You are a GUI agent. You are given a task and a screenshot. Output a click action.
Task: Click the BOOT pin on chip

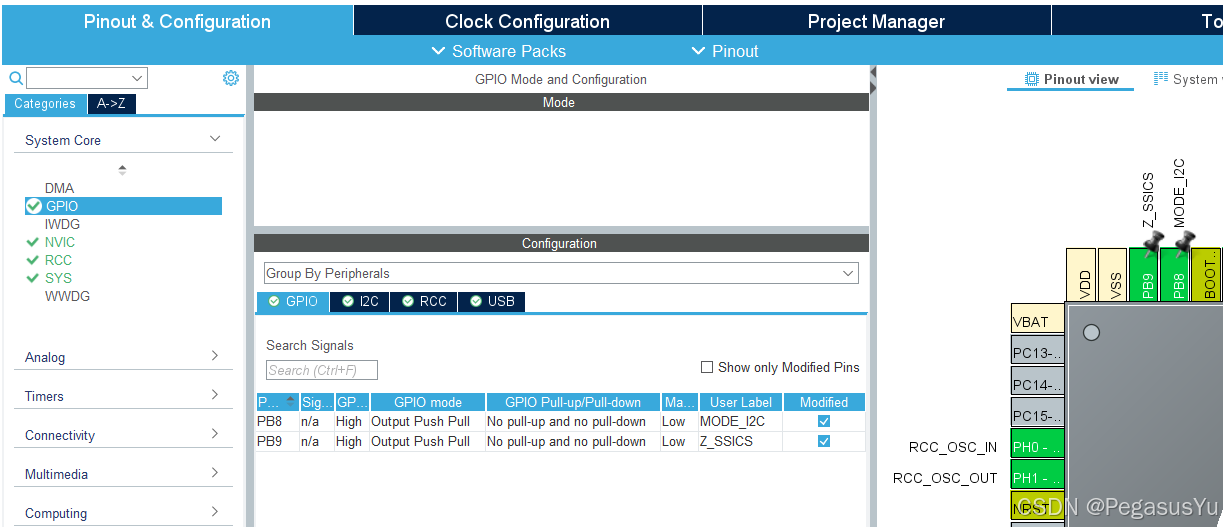point(1208,274)
